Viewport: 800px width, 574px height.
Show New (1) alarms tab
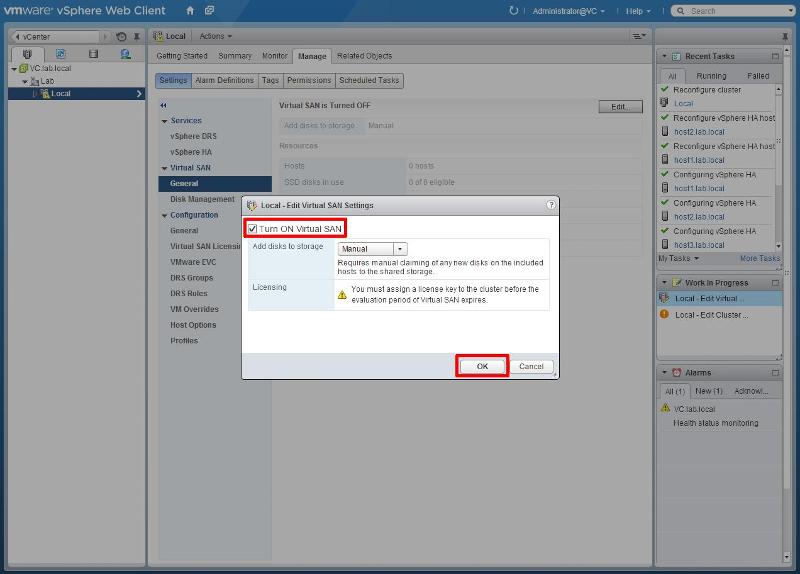[709, 391]
